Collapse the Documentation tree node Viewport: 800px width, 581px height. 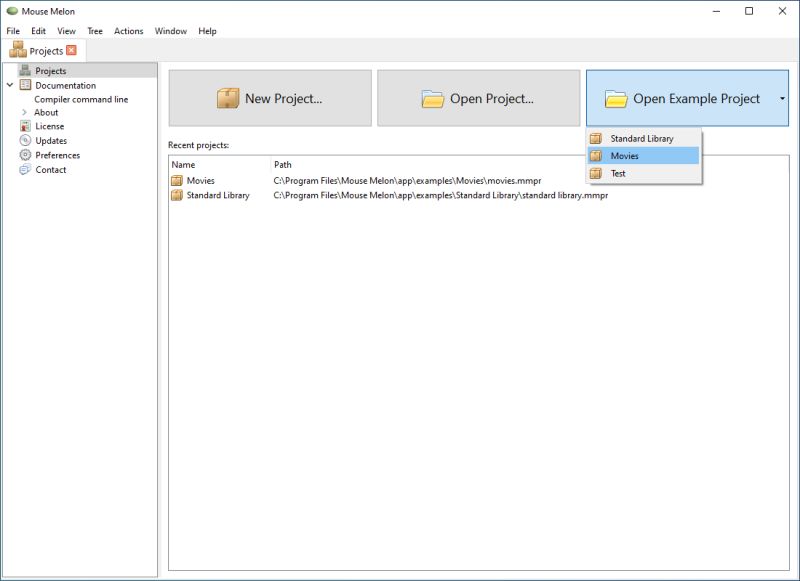coord(10,85)
